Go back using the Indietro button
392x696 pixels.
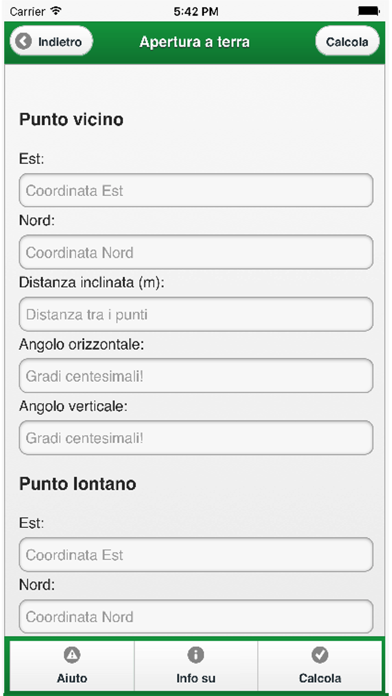(51, 41)
